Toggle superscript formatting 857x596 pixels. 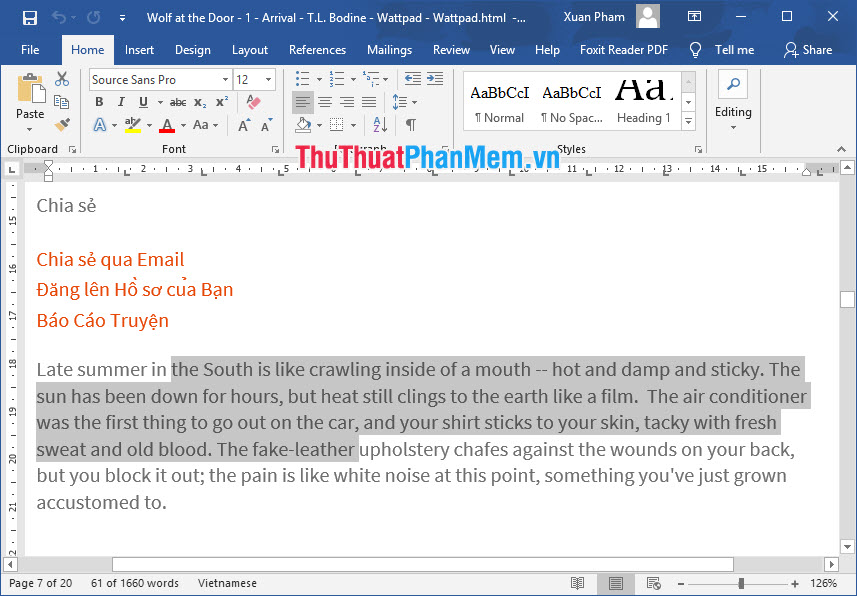(x=221, y=100)
